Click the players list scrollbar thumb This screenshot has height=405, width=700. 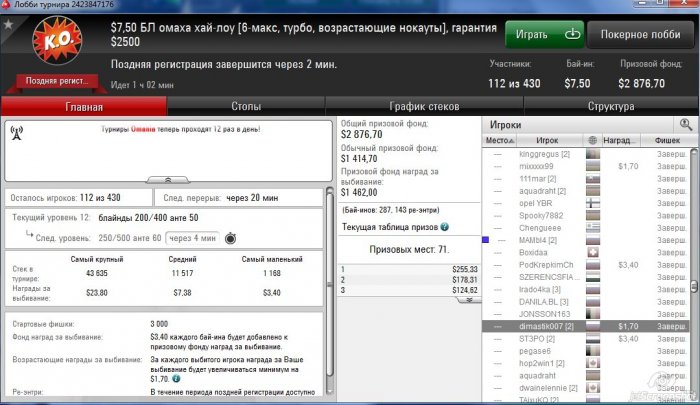[x=694, y=286]
